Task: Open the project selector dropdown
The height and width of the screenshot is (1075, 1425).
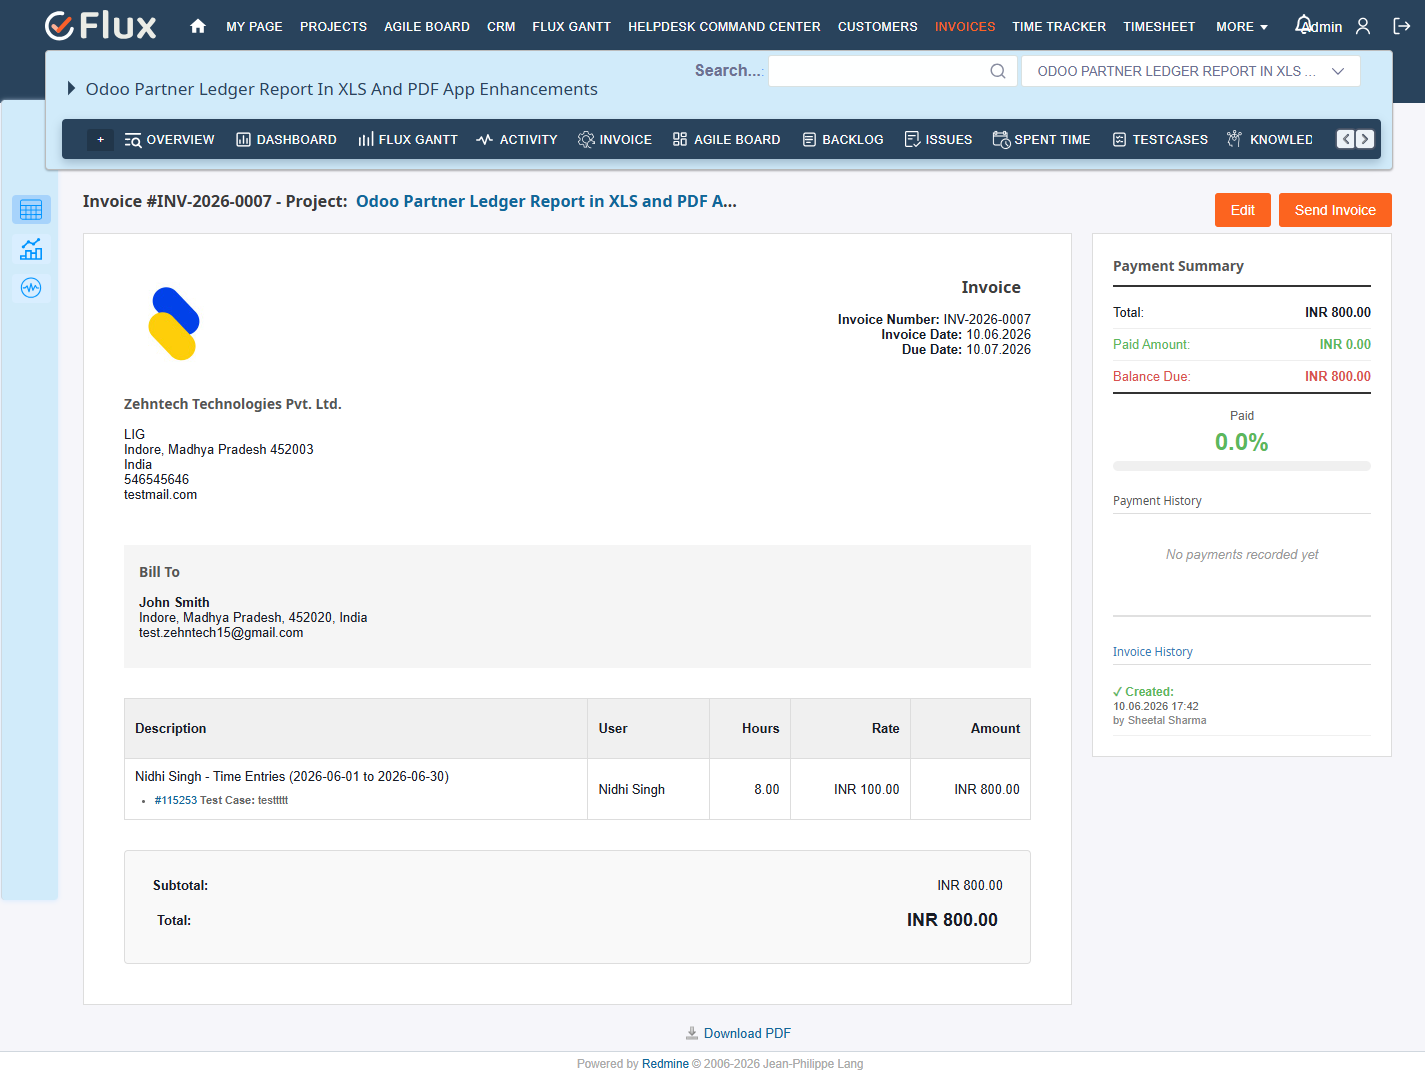Action: (1190, 71)
